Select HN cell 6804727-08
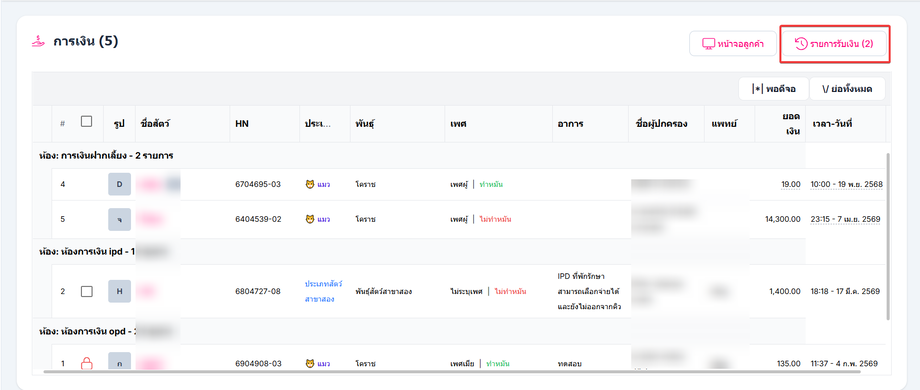The height and width of the screenshot is (390, 920). point(258,291)
